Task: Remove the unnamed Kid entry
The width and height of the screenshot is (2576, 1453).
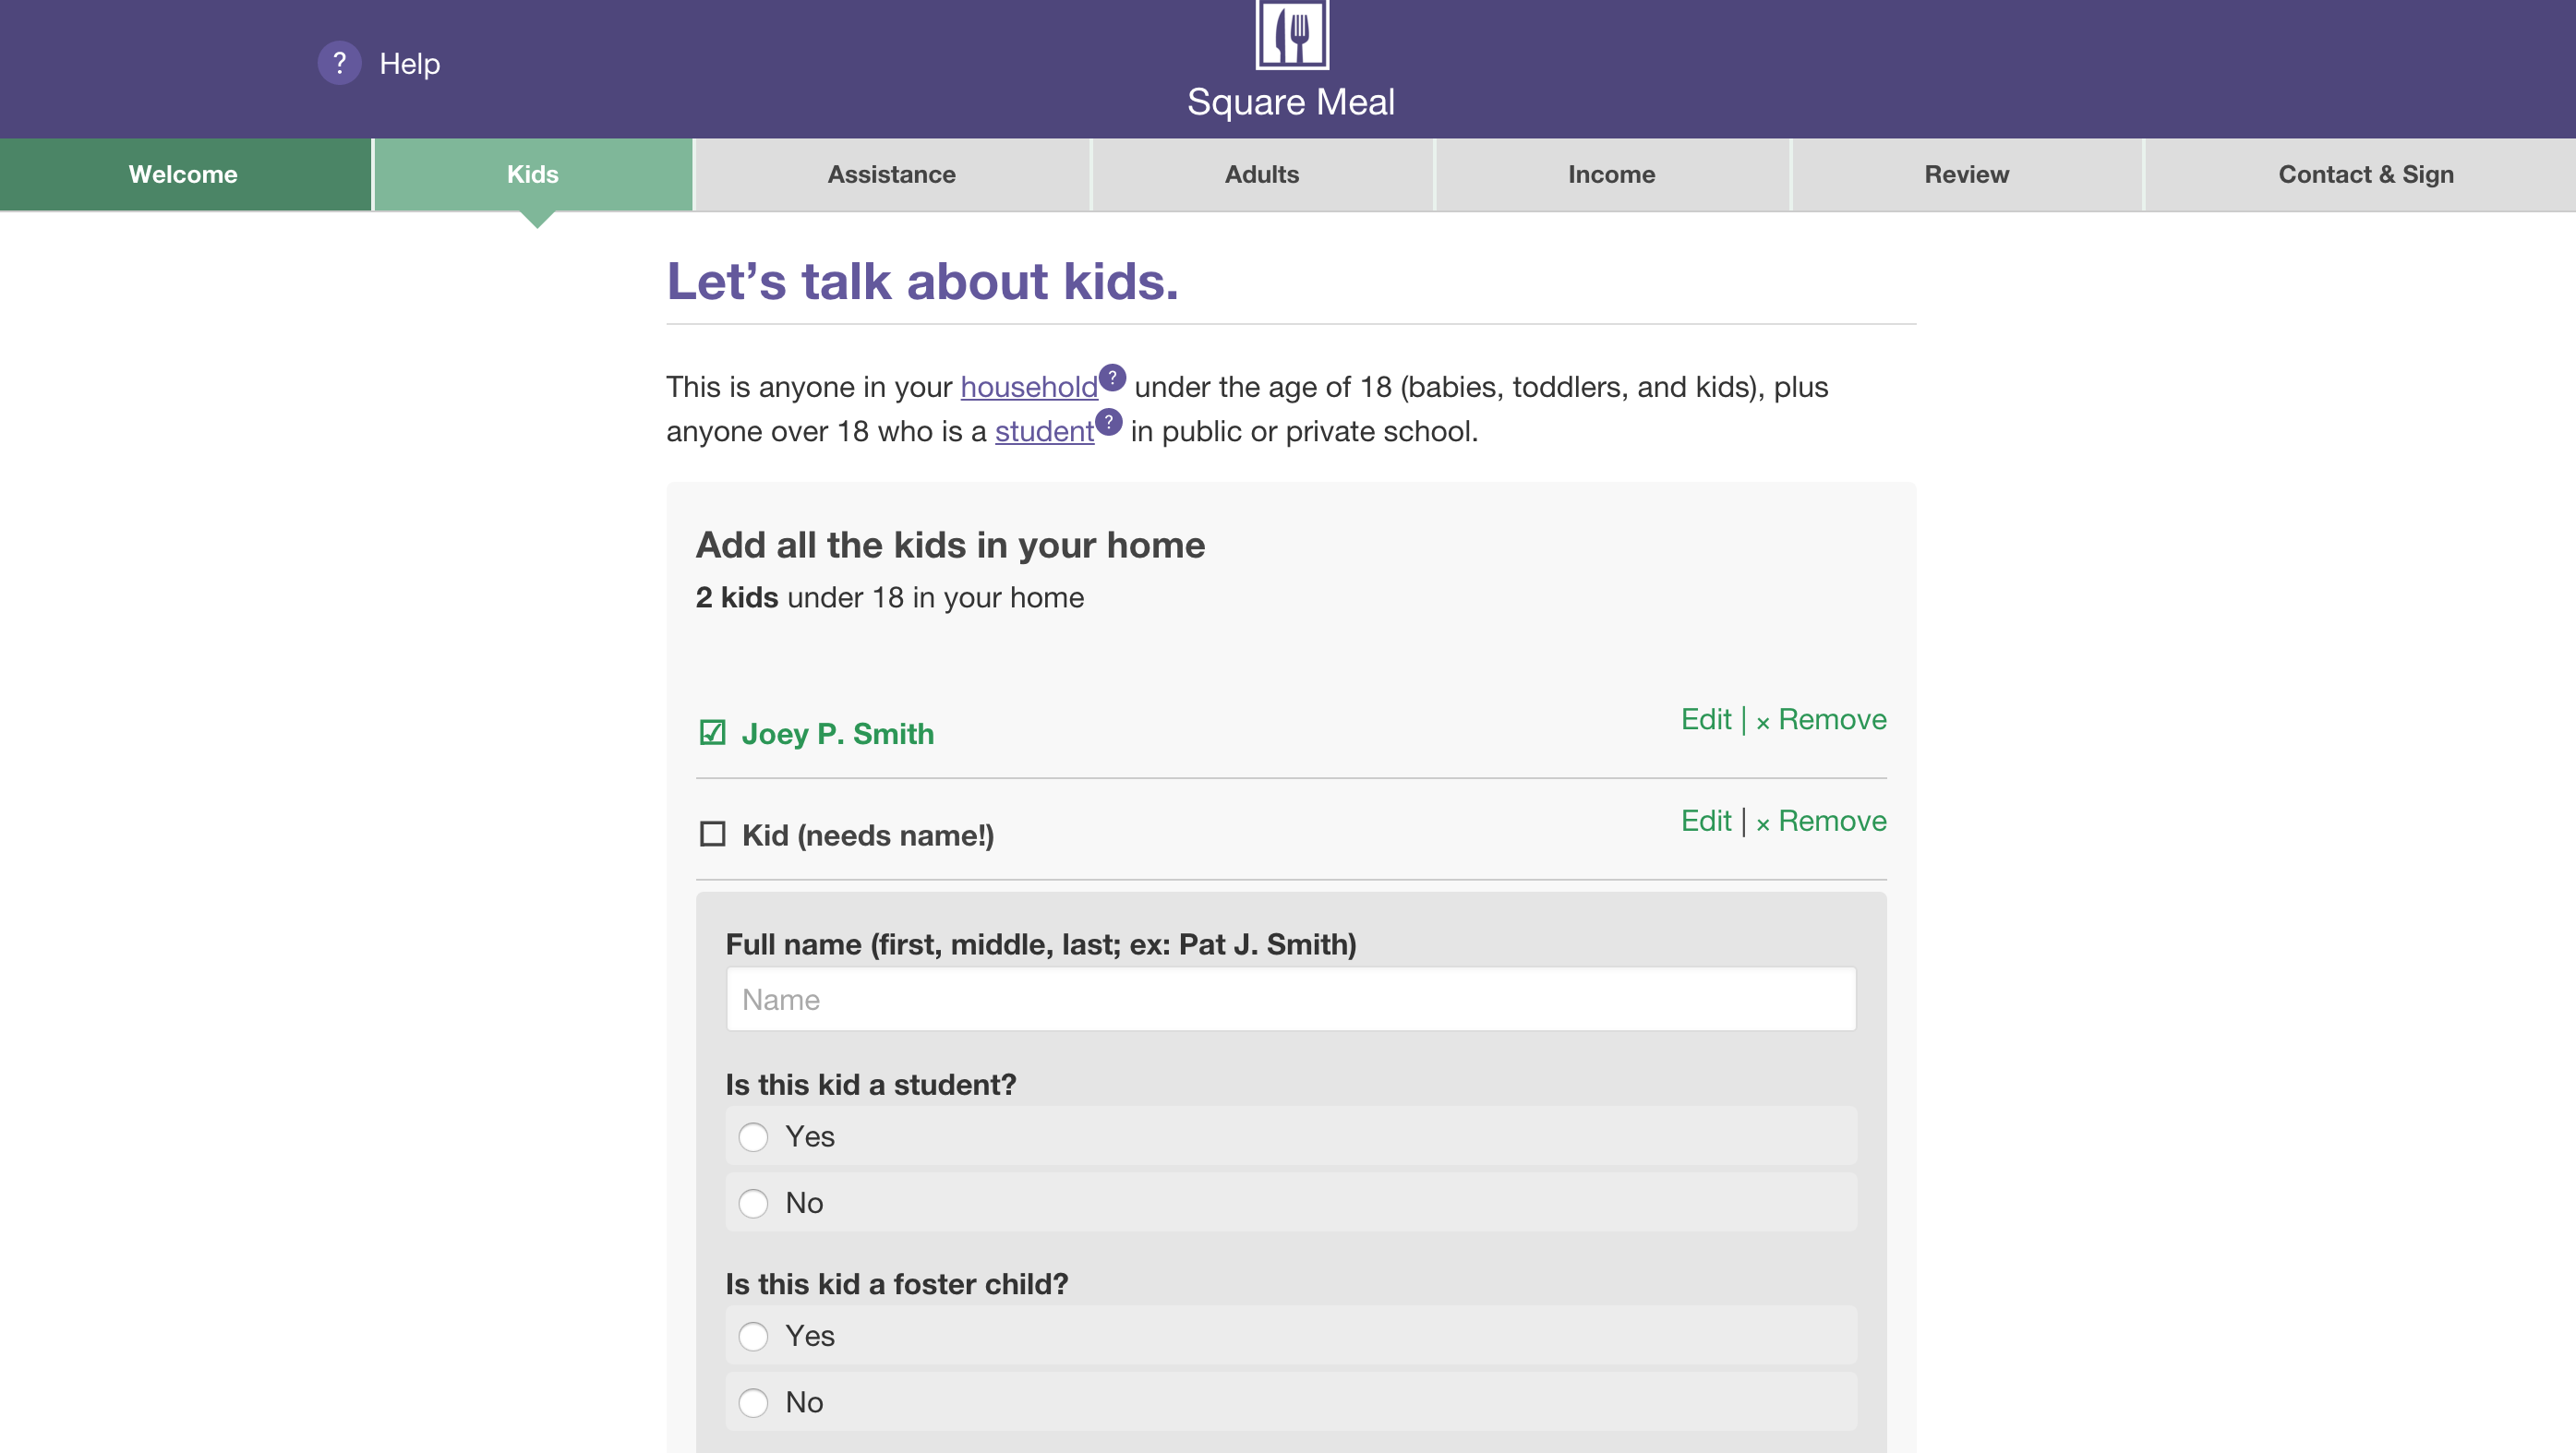Action: pos(1822,821)
